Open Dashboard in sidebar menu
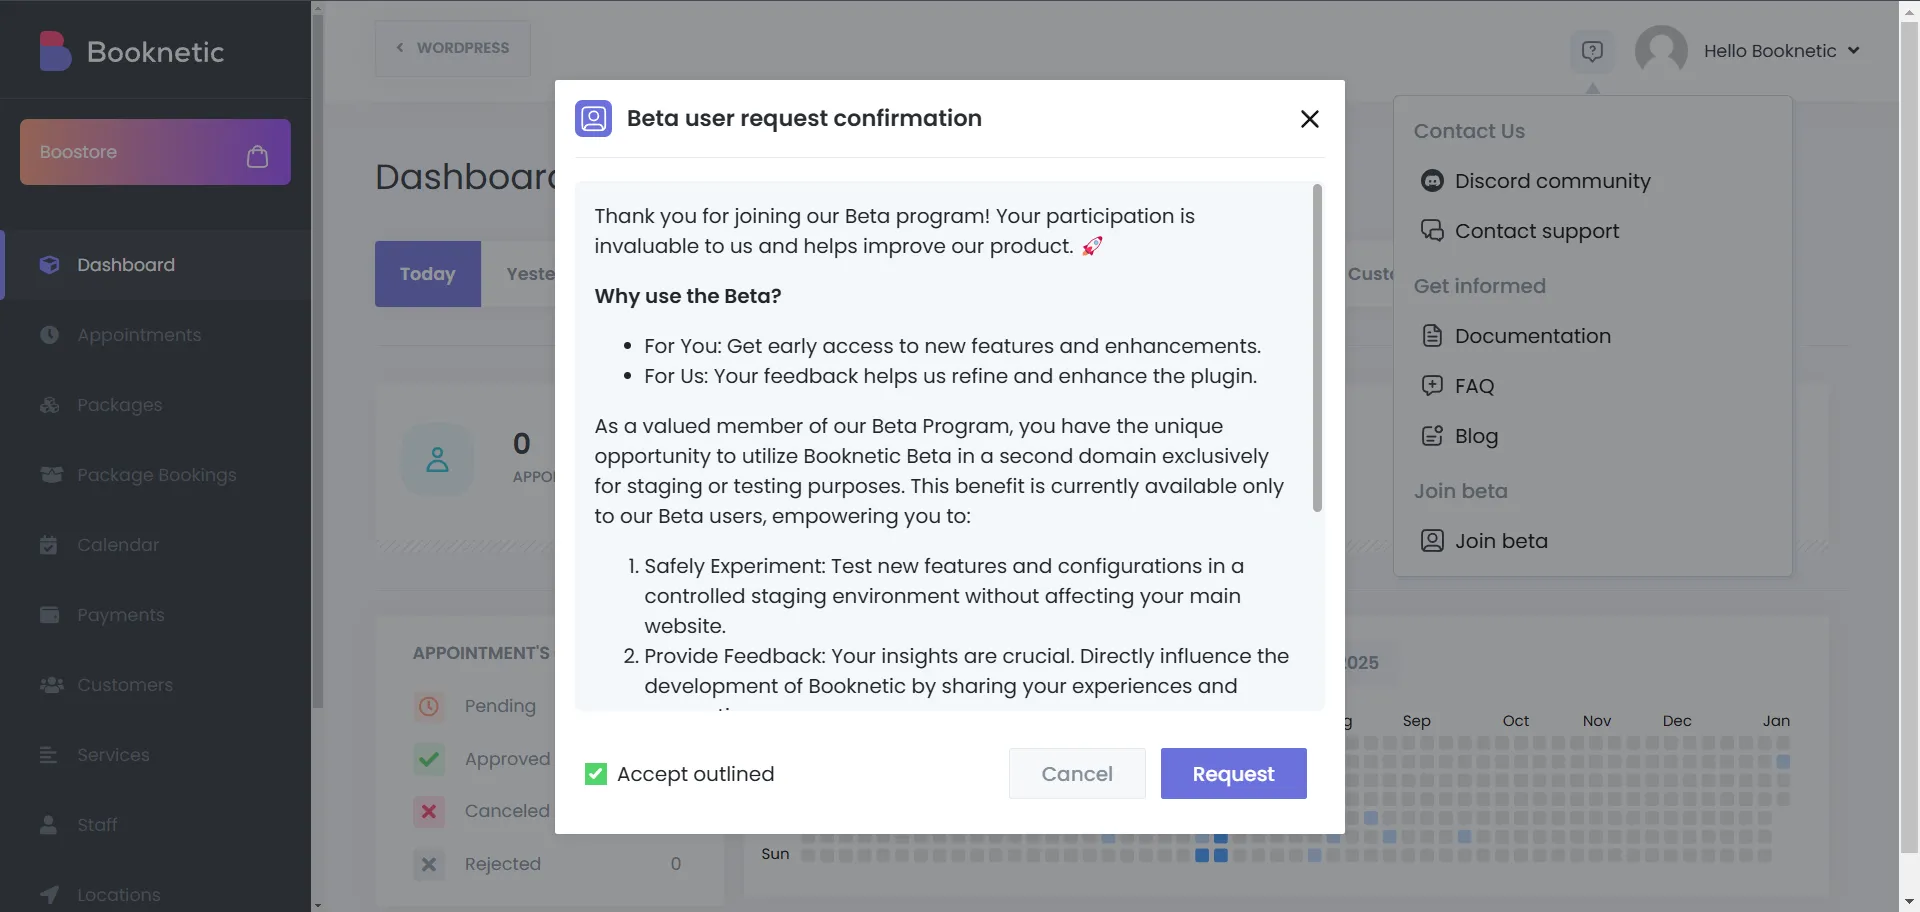The height and width of the screenshot is (912, 1920). (157, 265)
